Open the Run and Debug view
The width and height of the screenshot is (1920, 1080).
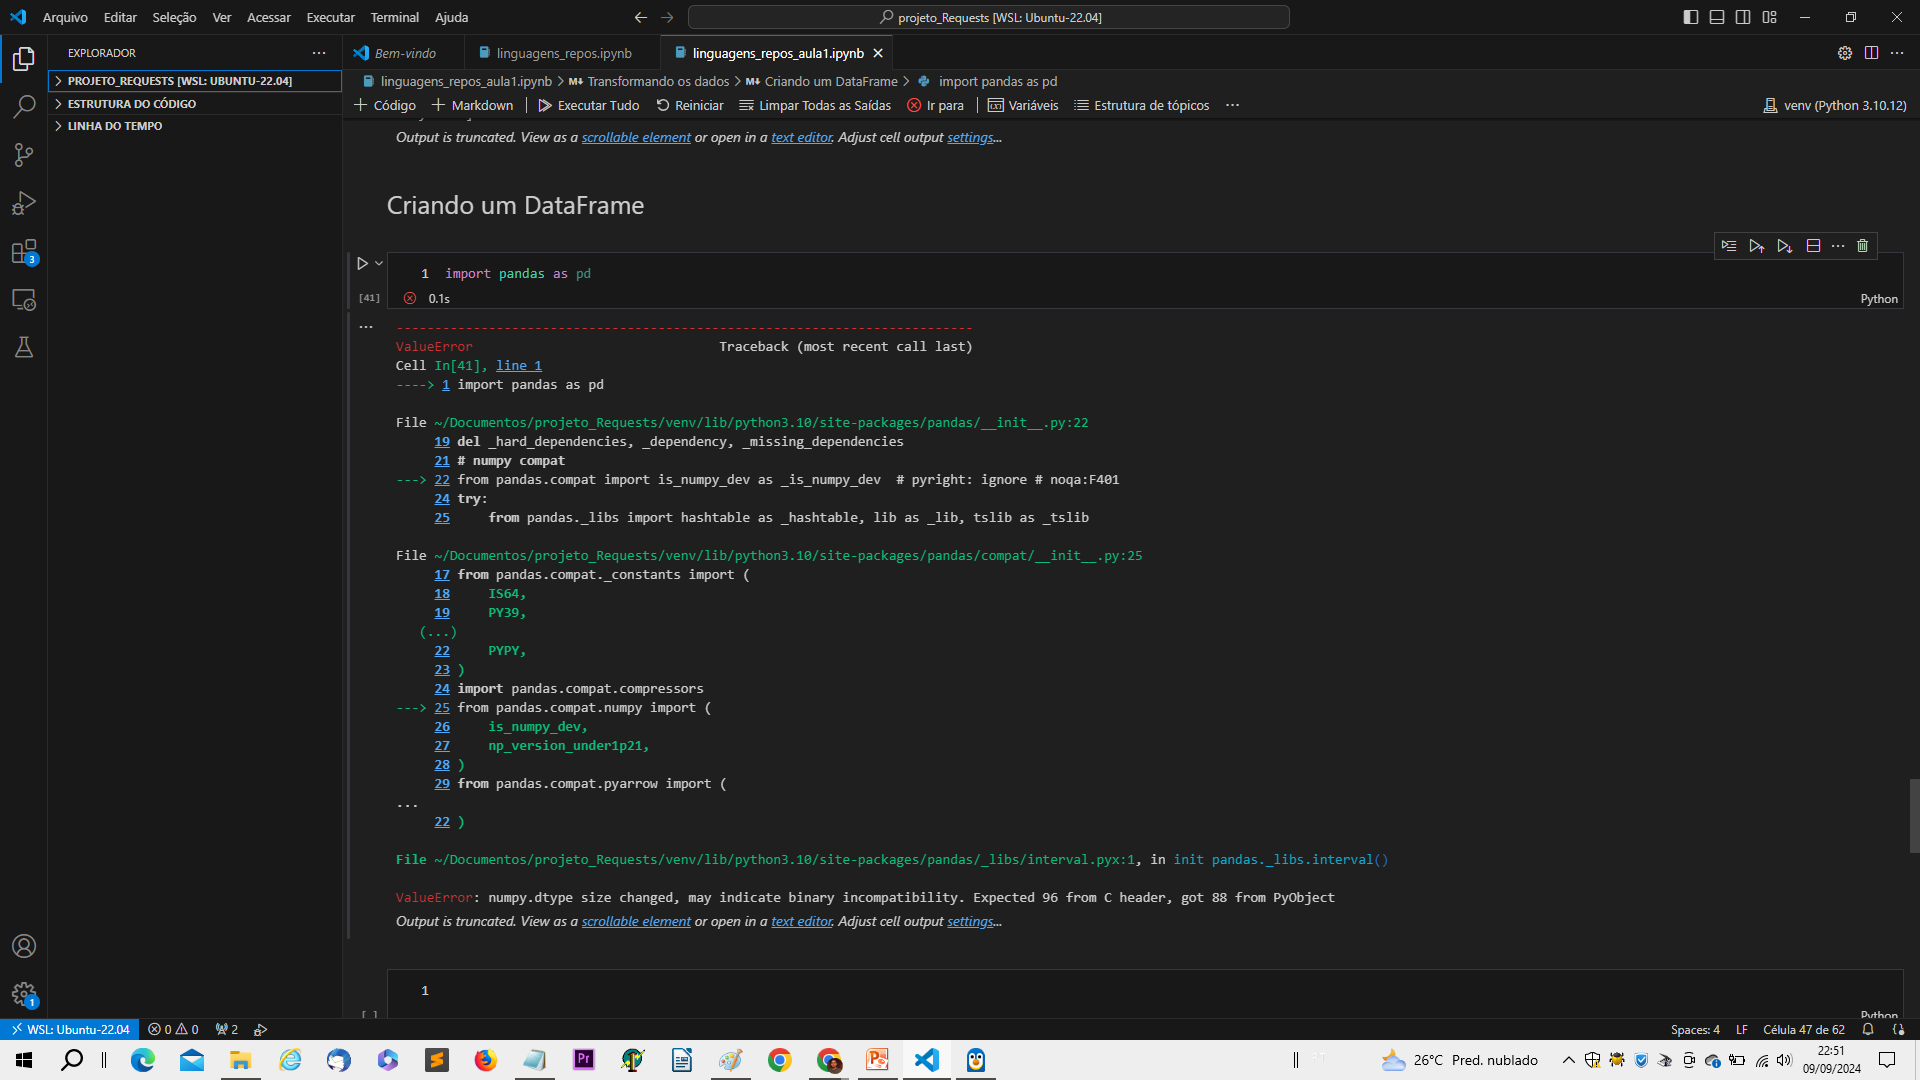24,203
